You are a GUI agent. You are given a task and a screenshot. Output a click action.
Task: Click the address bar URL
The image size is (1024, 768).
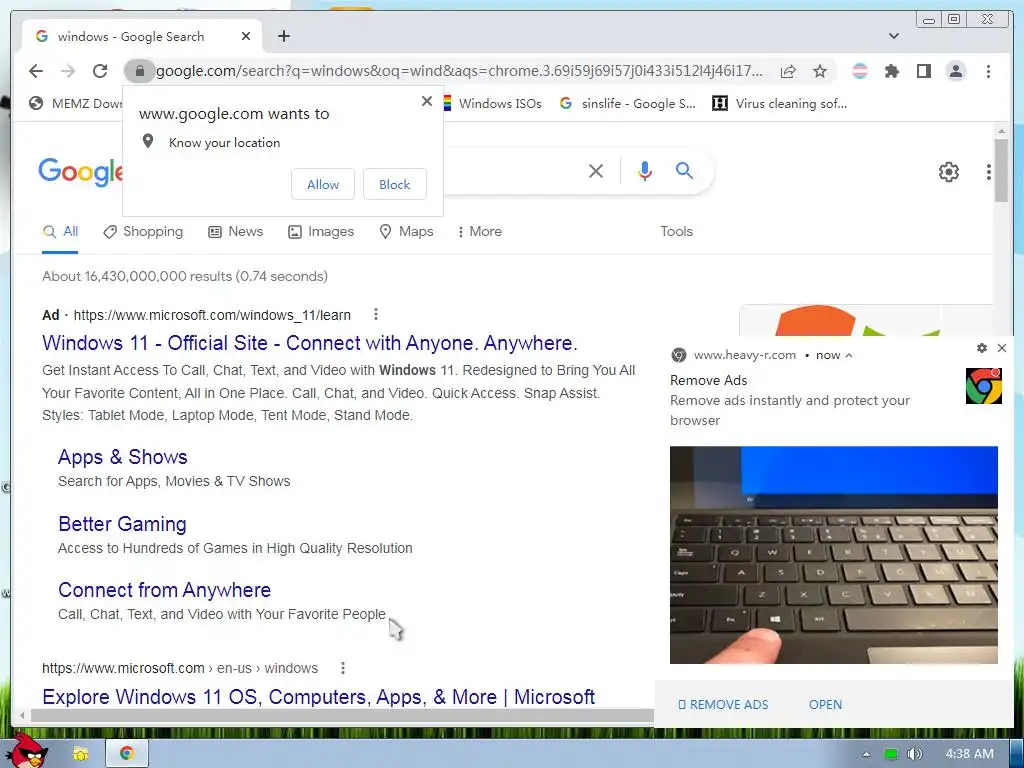[x=459, y=71]
